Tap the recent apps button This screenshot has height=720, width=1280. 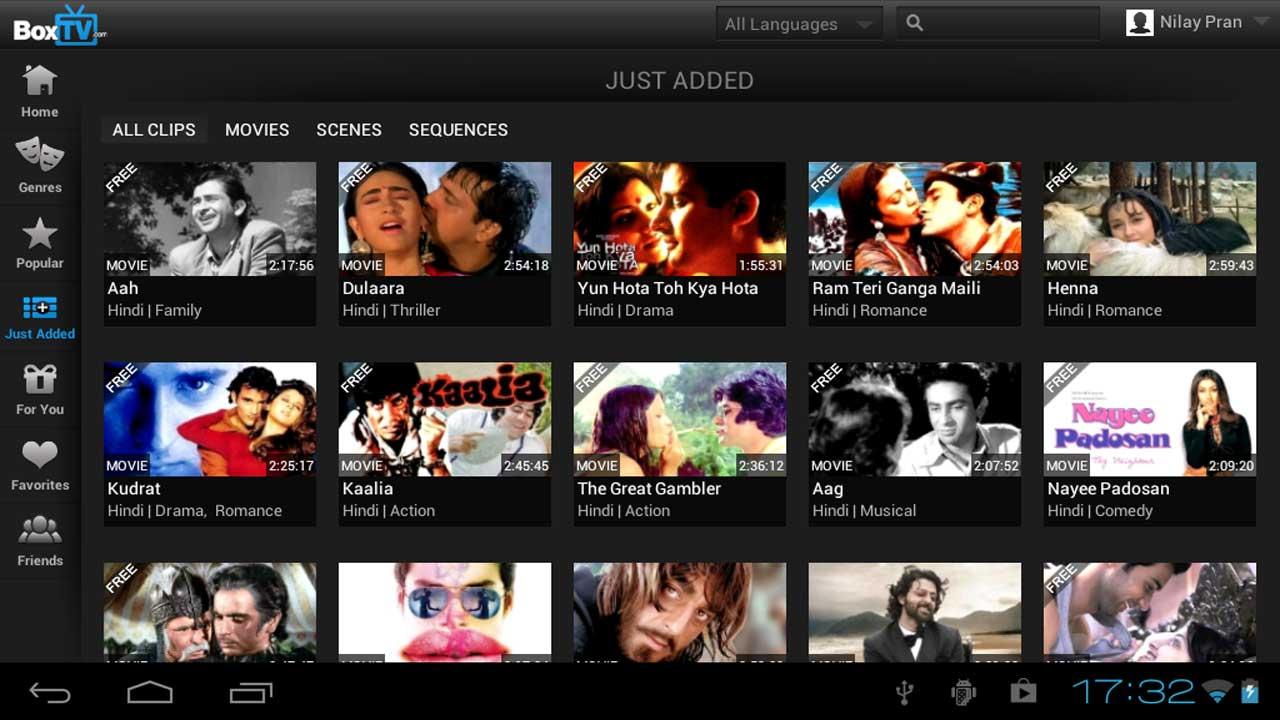pos(251,692)
